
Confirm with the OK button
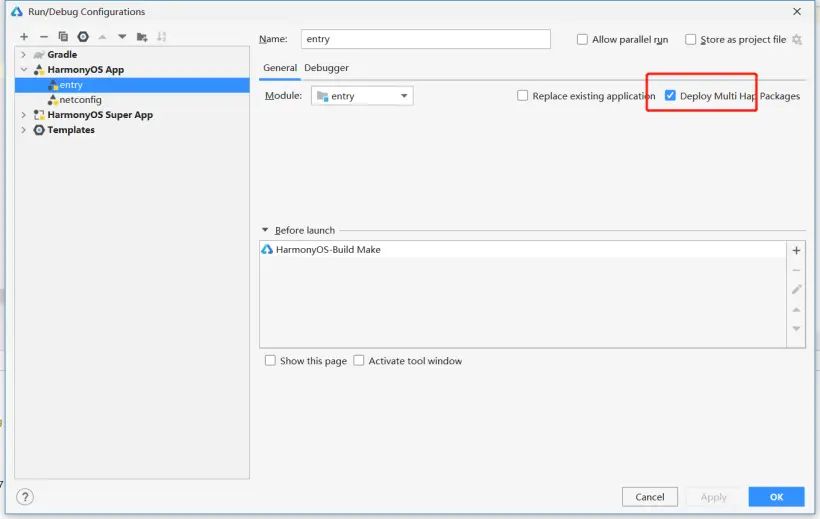(776, 497)
